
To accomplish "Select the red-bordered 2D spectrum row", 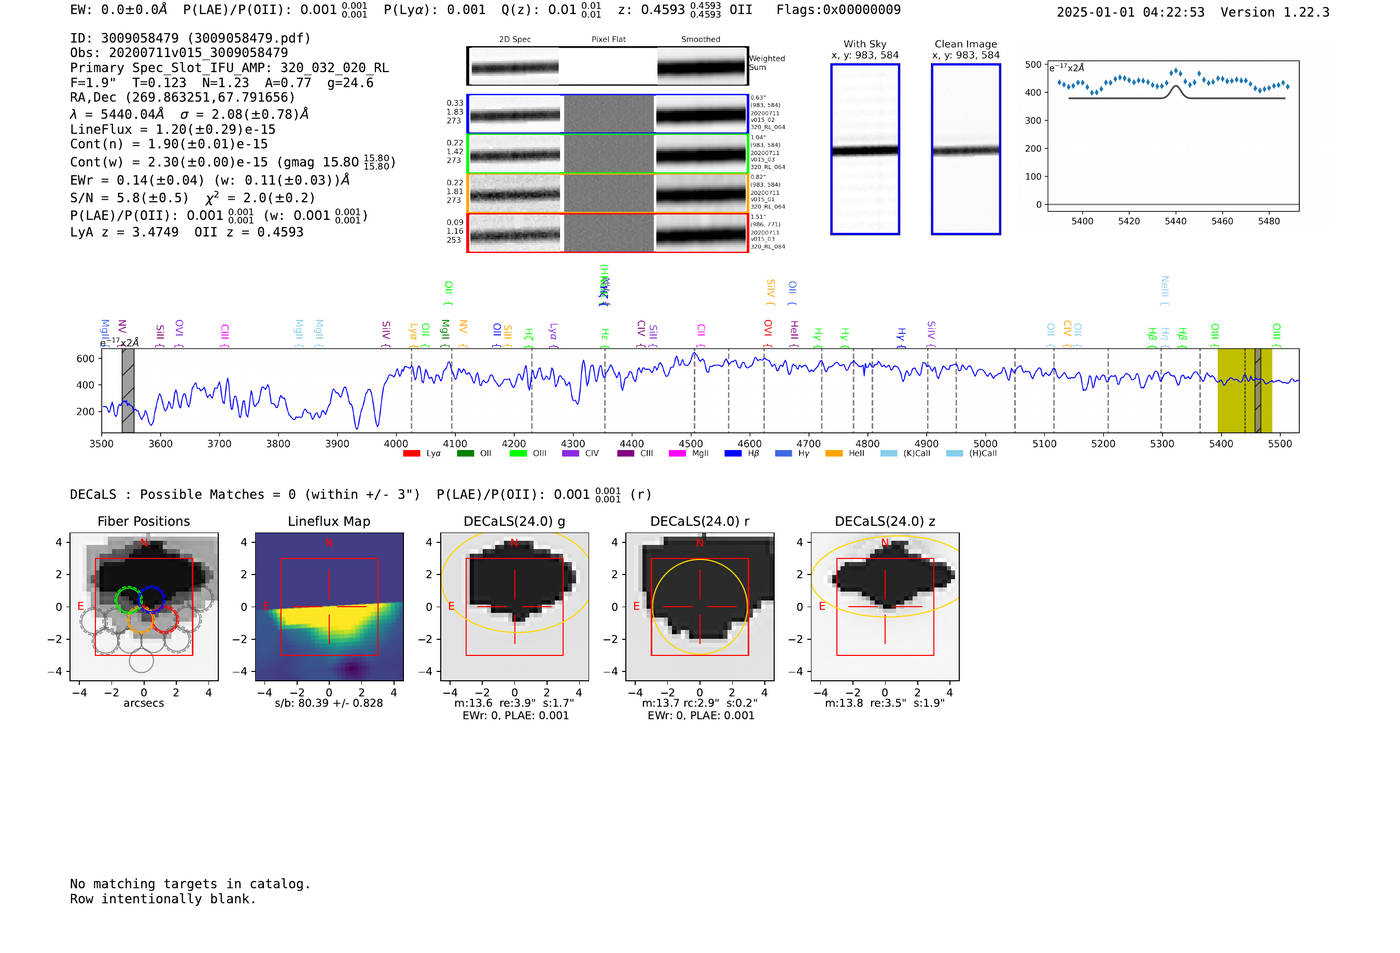I will pyautogui.click(x=608, y=233).
